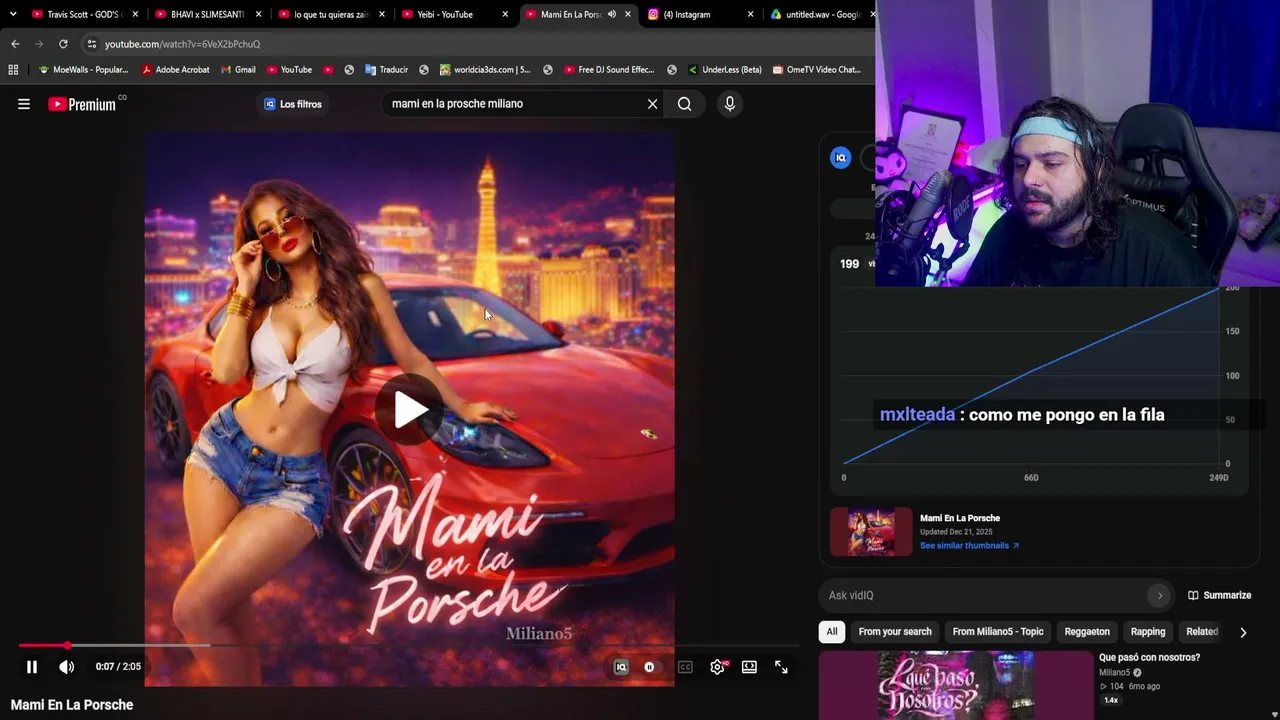Click the magnifying glass search button
The width and height of the screenshot is (1280, 720).
click(x=684, y=104)
